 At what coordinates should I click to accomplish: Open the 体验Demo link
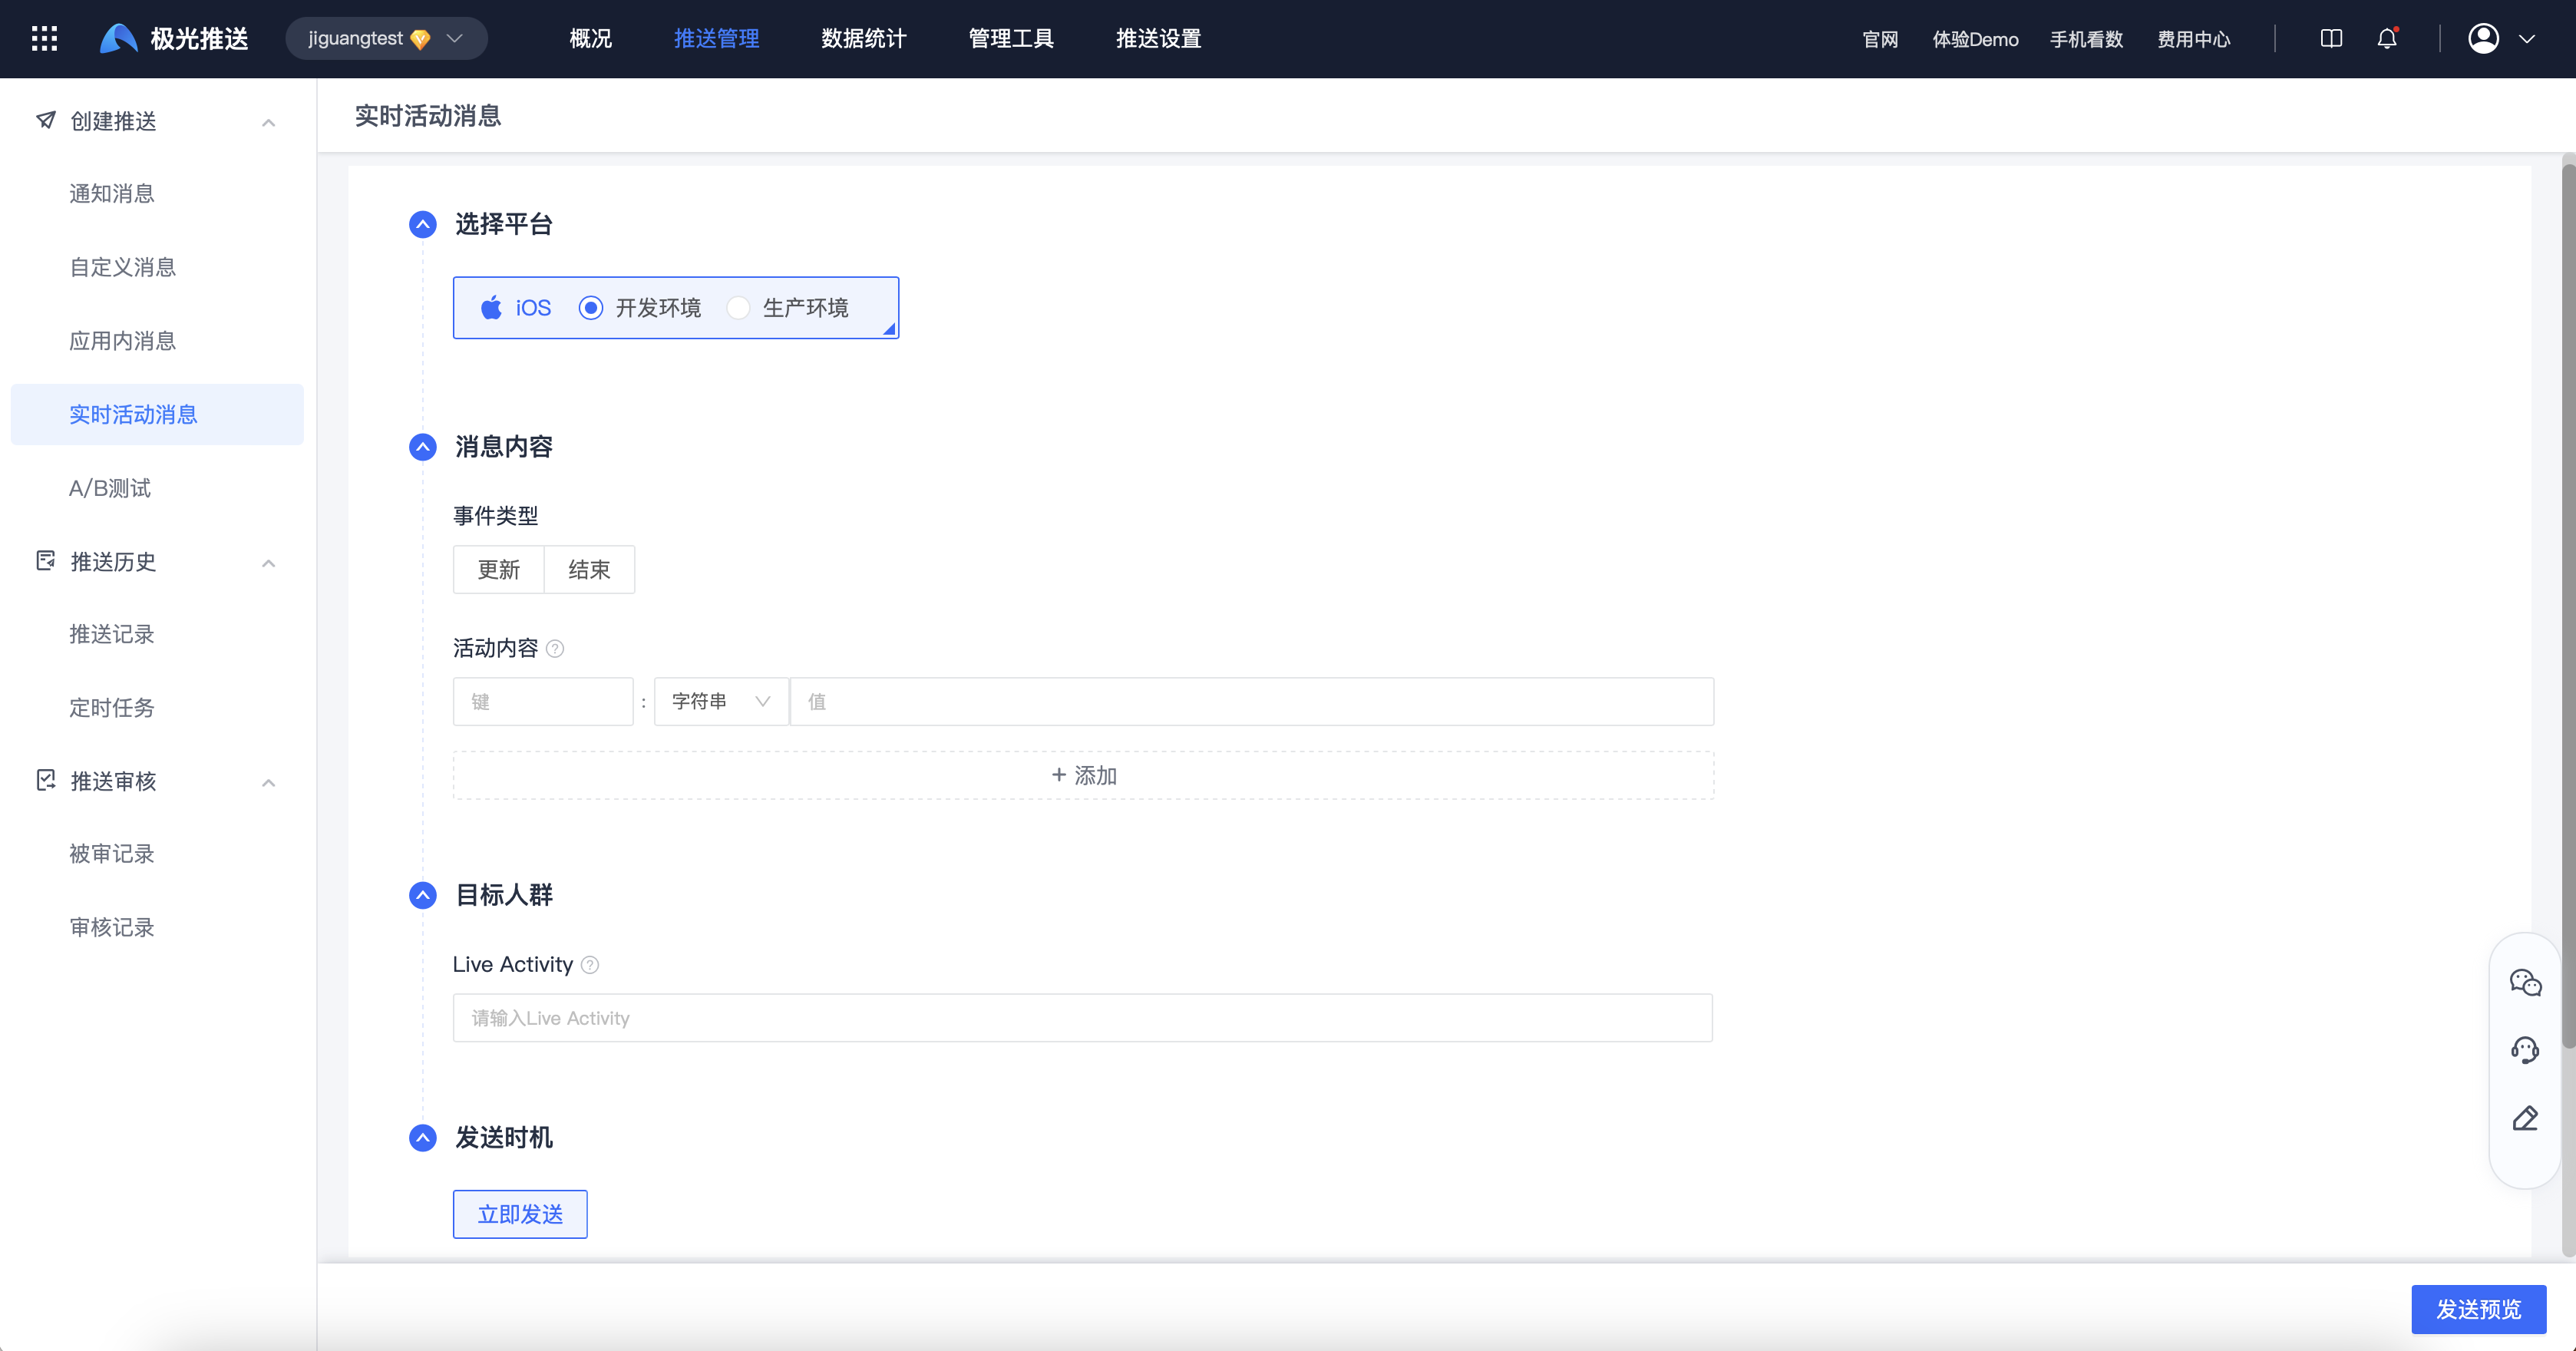[1975, 39]
